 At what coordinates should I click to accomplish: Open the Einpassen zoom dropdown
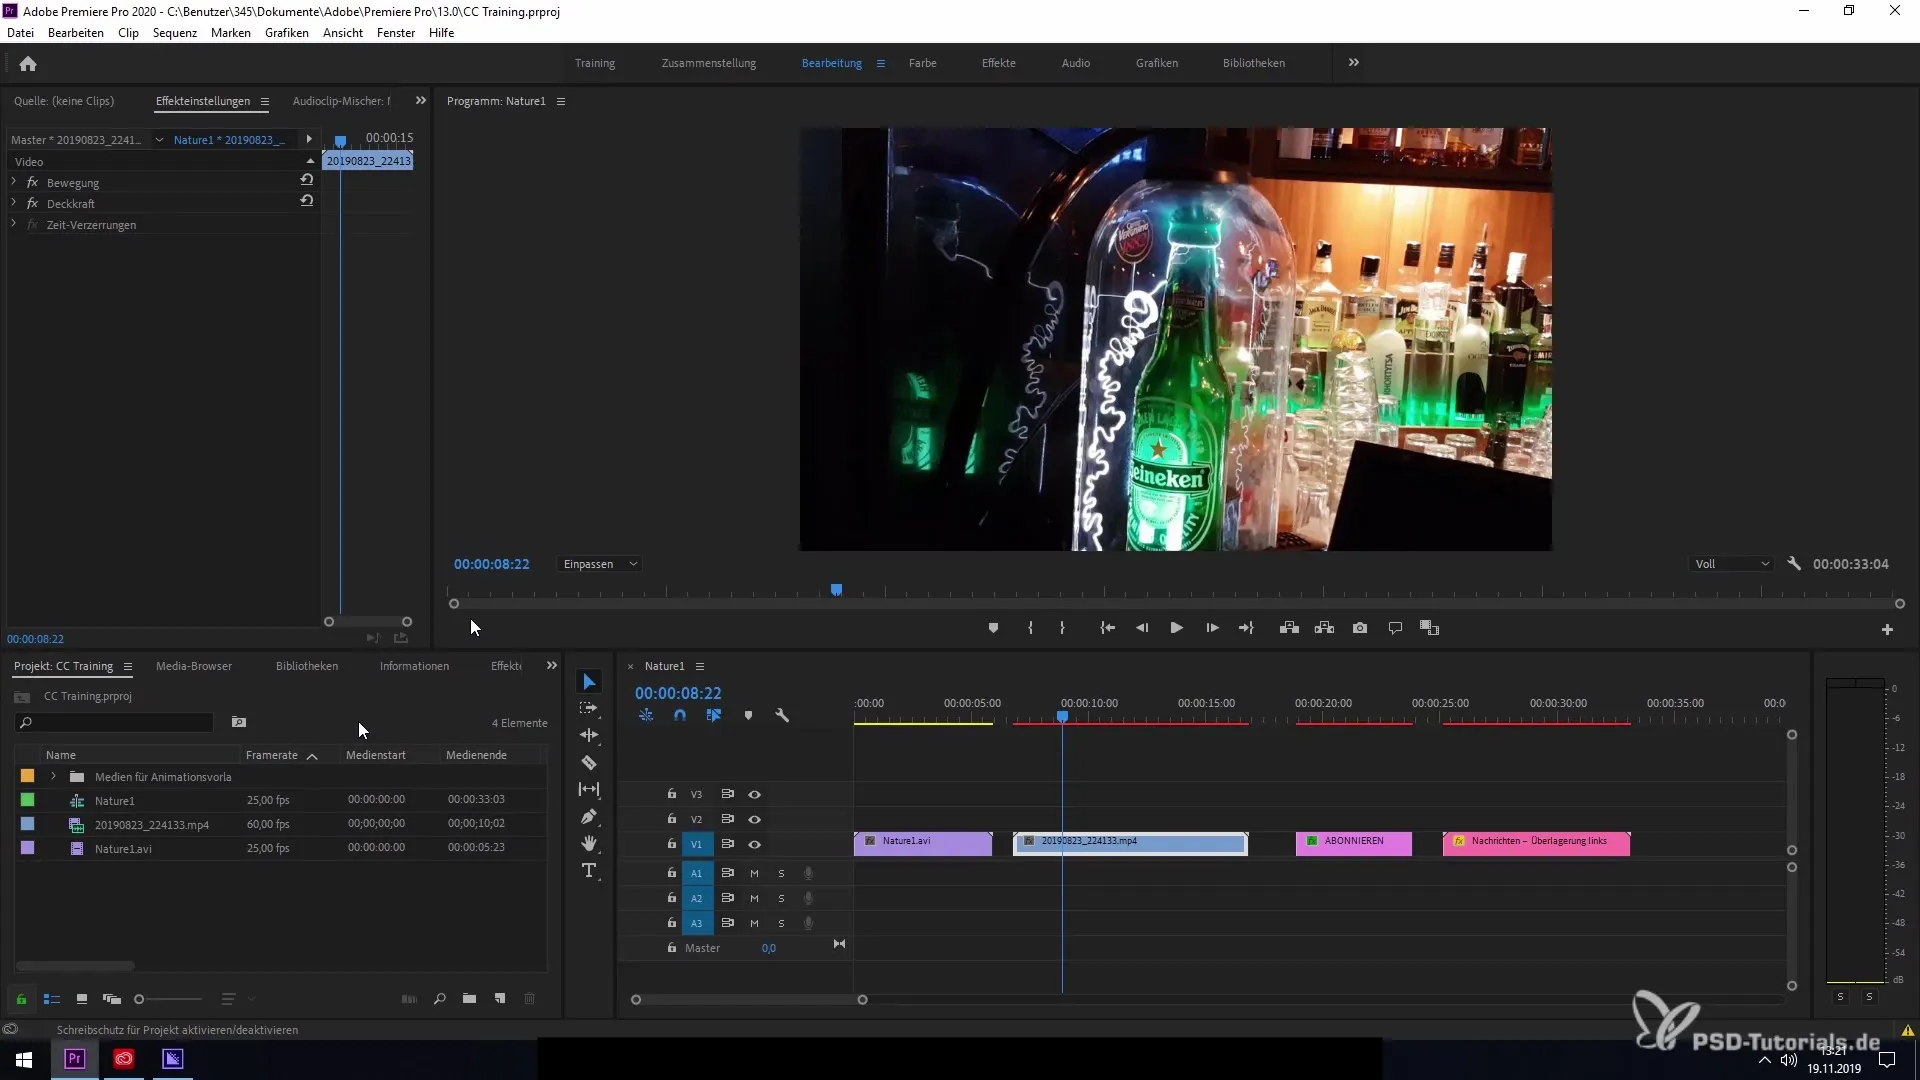point(599,564)
